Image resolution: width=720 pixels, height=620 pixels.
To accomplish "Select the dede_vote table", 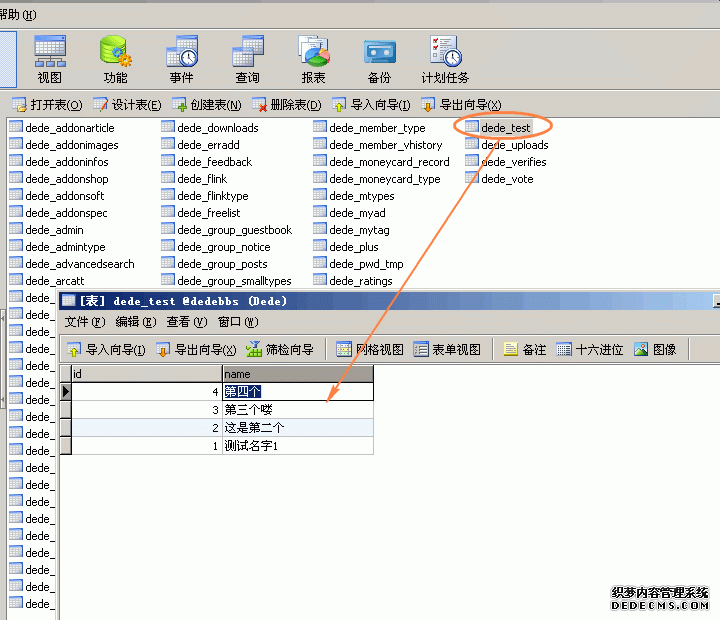I will pos(499,179).
